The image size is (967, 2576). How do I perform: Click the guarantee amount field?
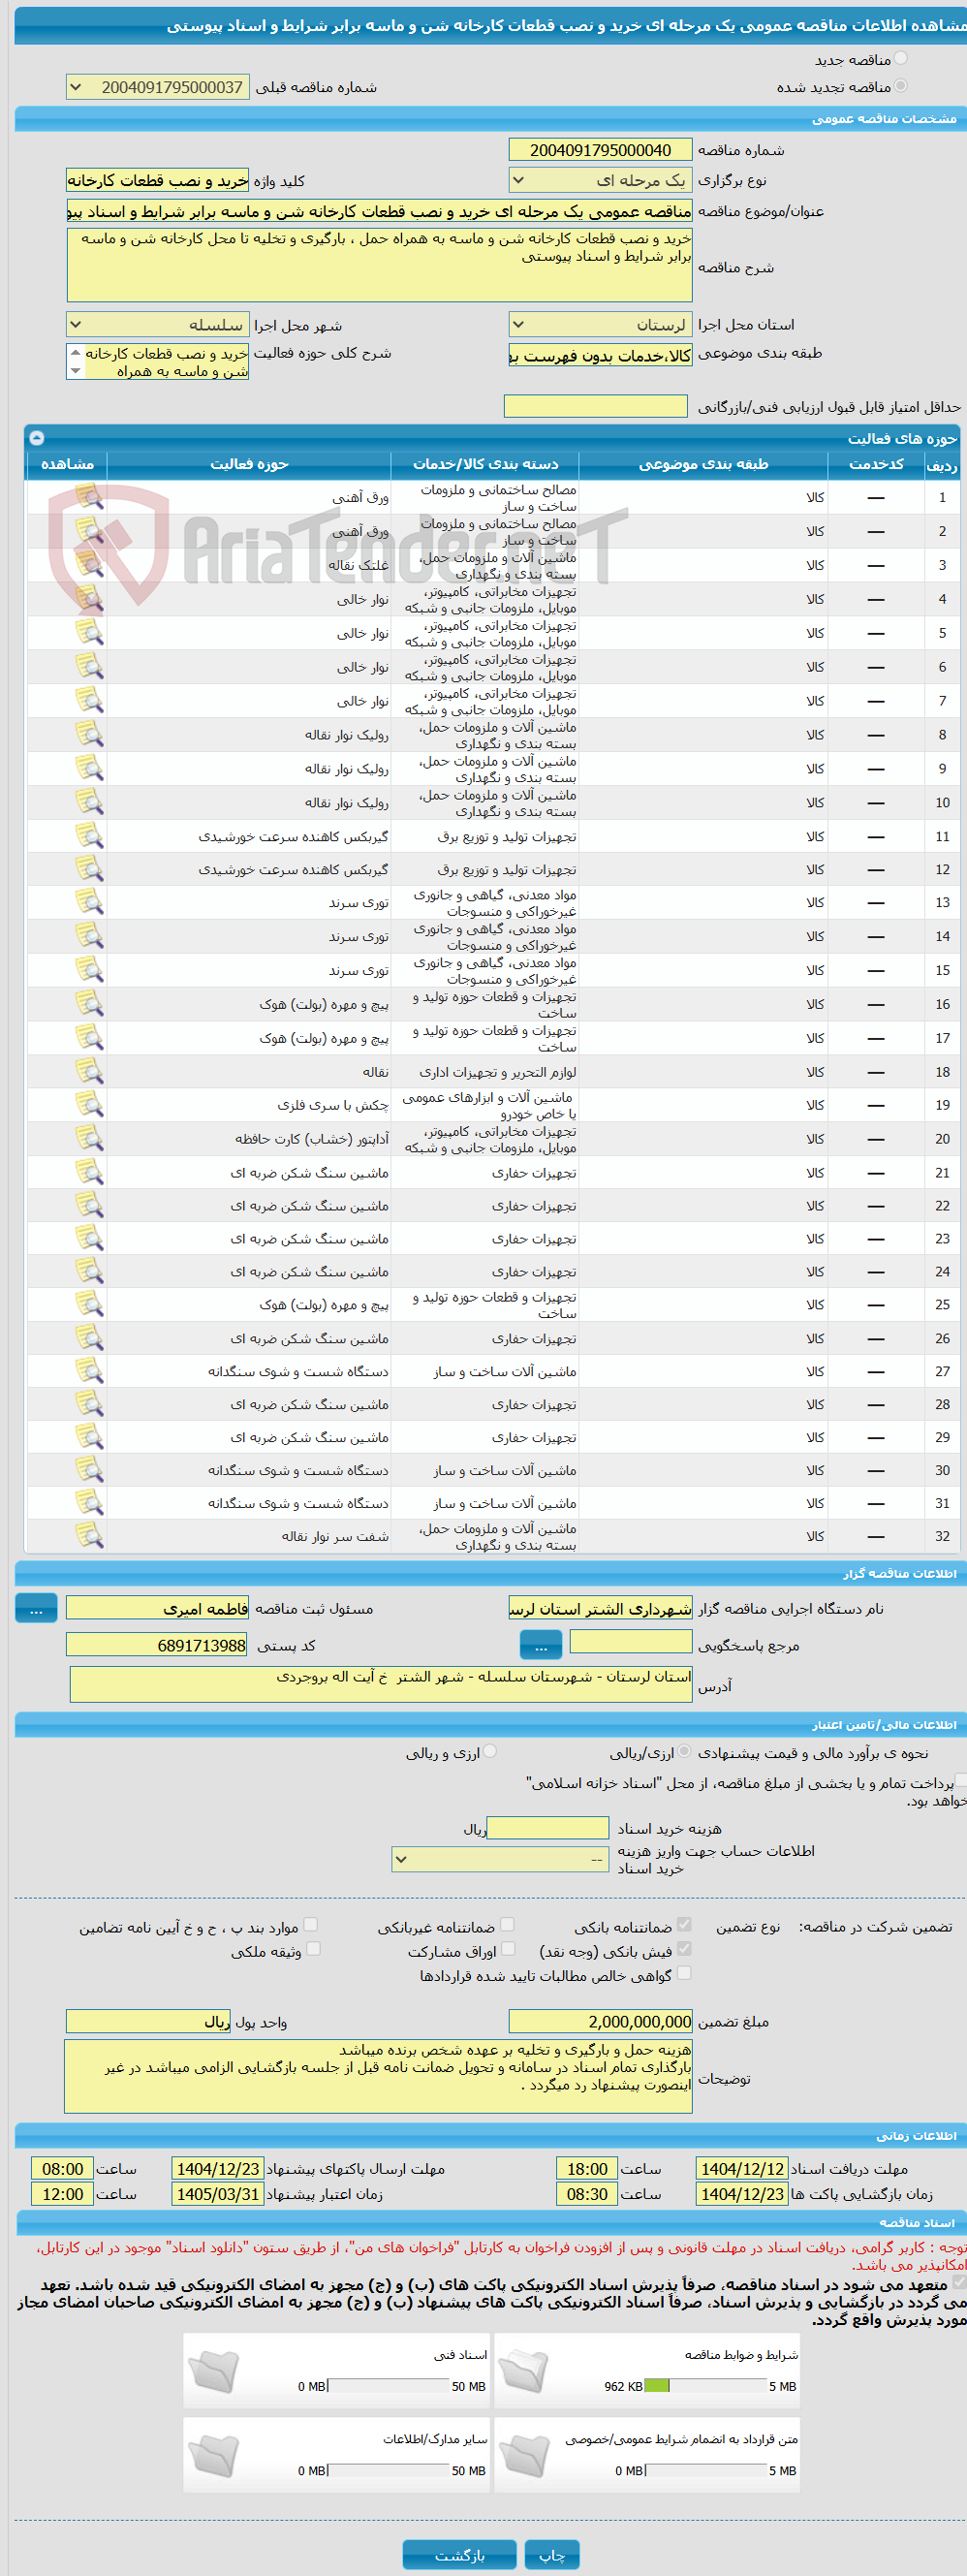[x=600, y=2022]
